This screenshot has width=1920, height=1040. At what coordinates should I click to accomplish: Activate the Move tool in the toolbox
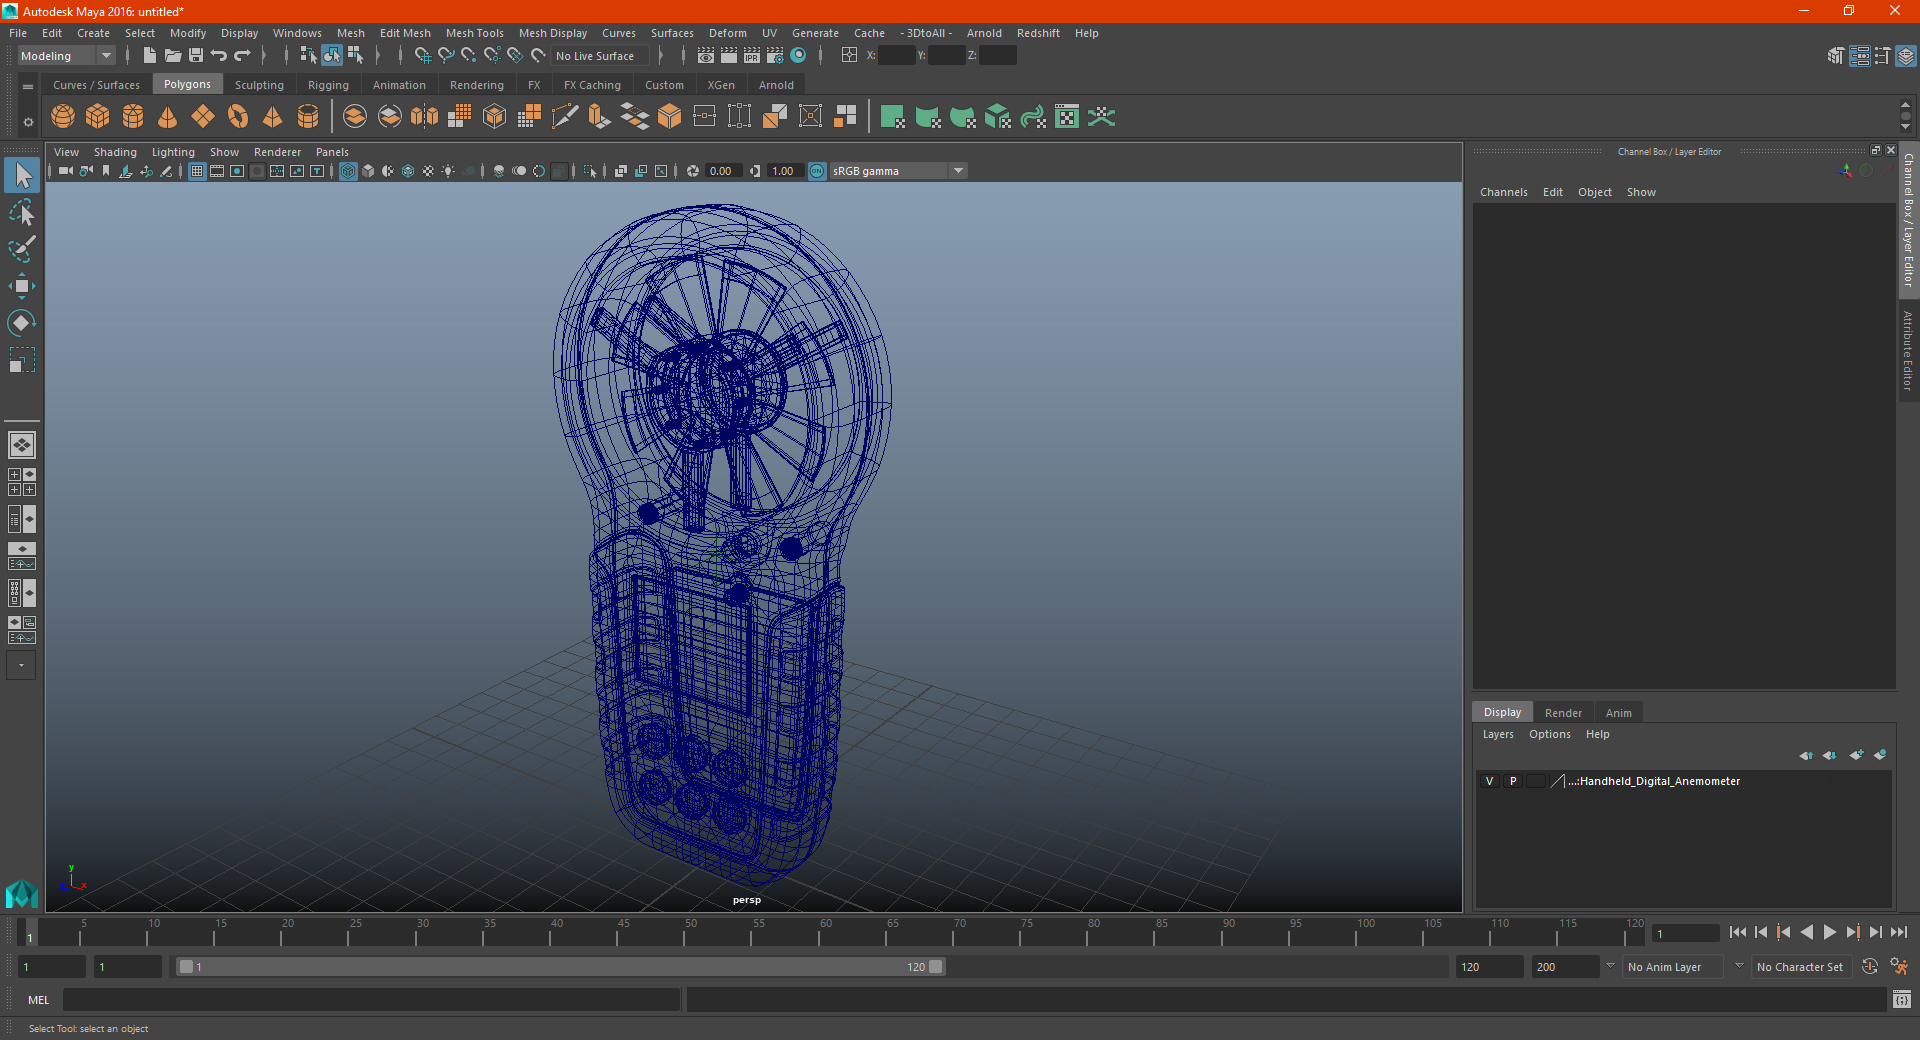tap(22, 286)
